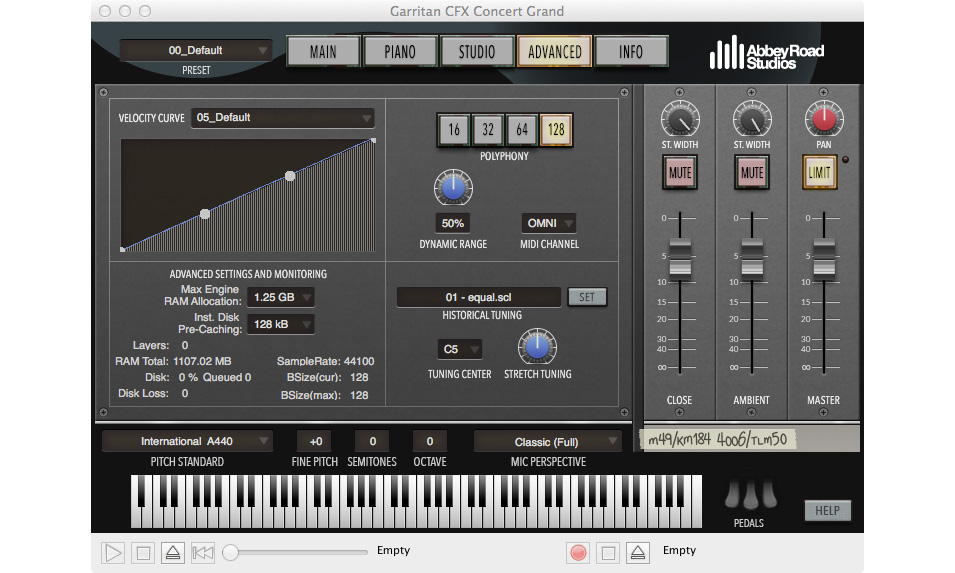Click the Dynamic Range blue knob

coord(452,187)
